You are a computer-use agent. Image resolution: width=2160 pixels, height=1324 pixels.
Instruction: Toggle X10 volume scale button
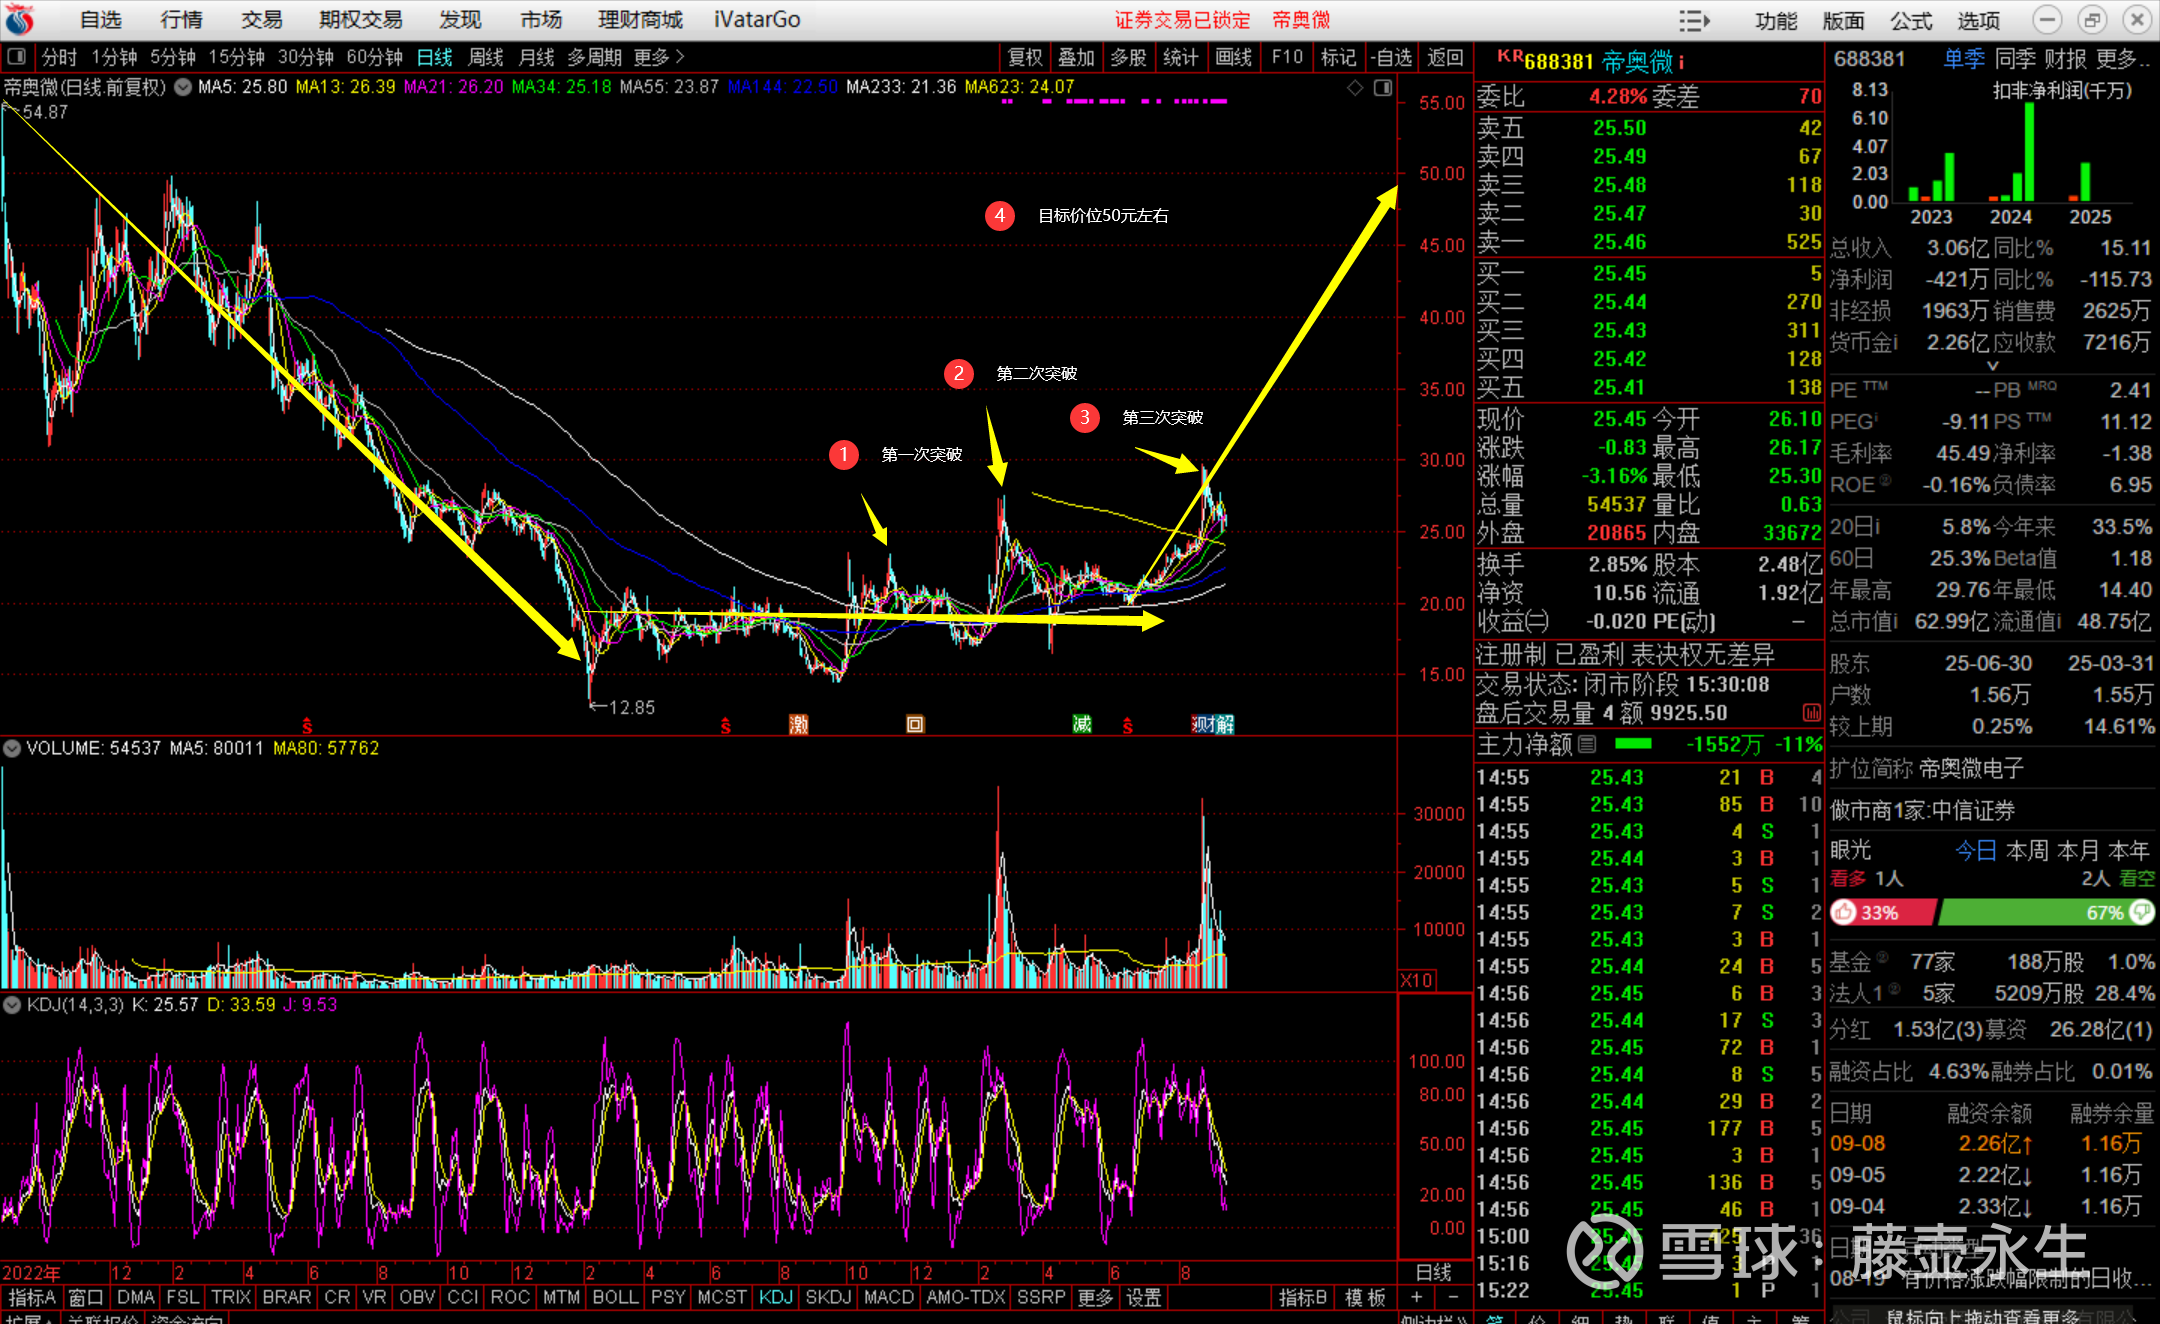click(1416, 980)
